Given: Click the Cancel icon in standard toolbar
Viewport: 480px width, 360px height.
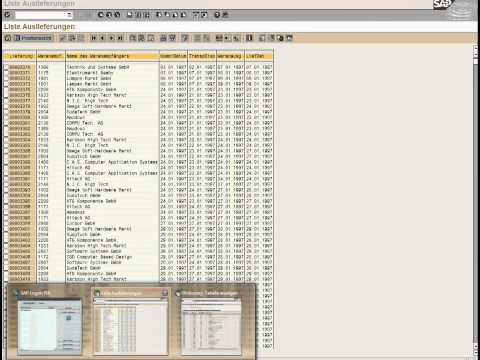Looking at the screenshot, I should coord(117,15).
